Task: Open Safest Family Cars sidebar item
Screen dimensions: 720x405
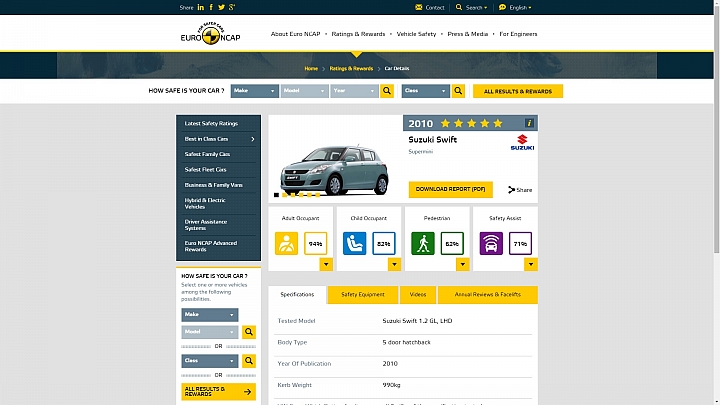Action: tap(218, 154)
